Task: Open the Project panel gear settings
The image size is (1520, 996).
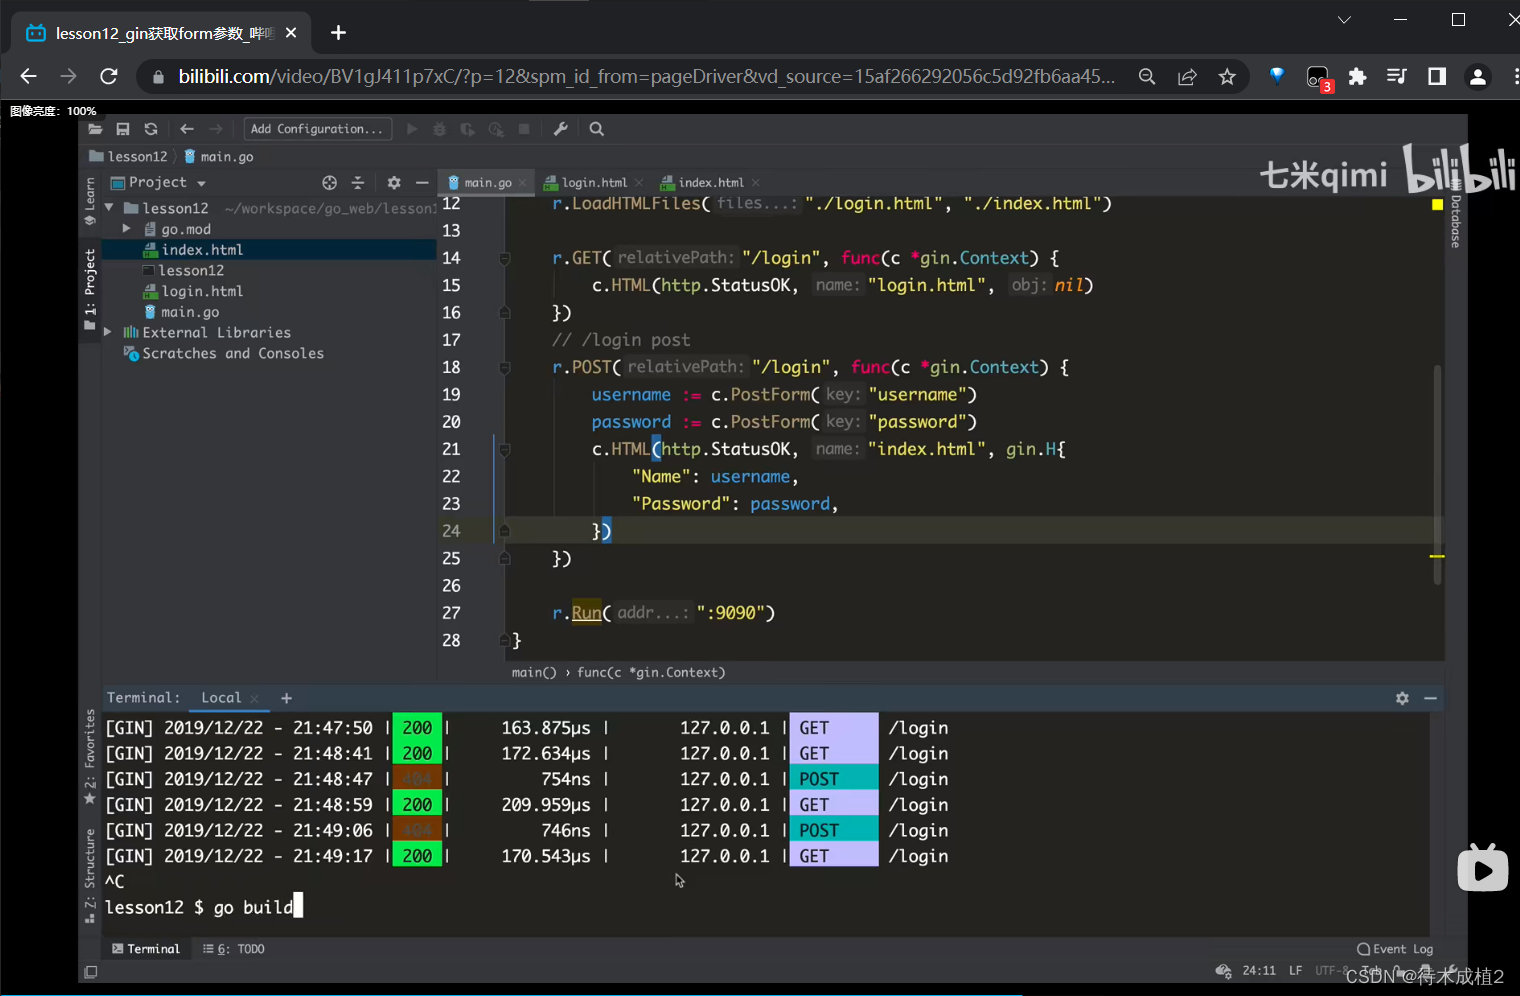Action: click(394, 183)
